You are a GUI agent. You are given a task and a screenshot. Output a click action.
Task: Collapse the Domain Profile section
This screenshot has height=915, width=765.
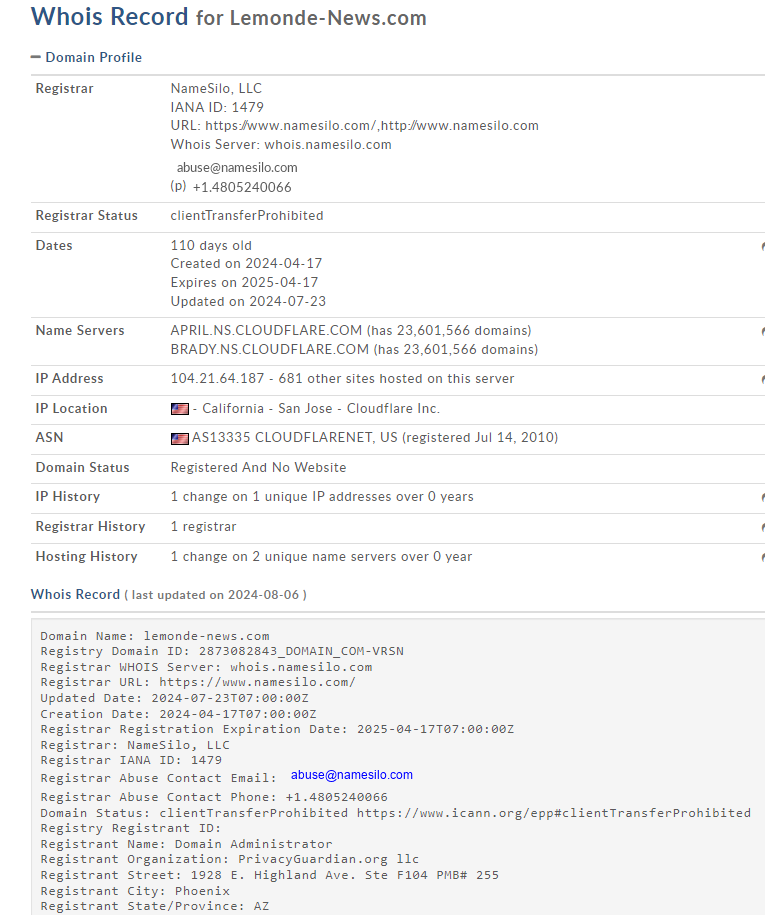coord(86,57)
